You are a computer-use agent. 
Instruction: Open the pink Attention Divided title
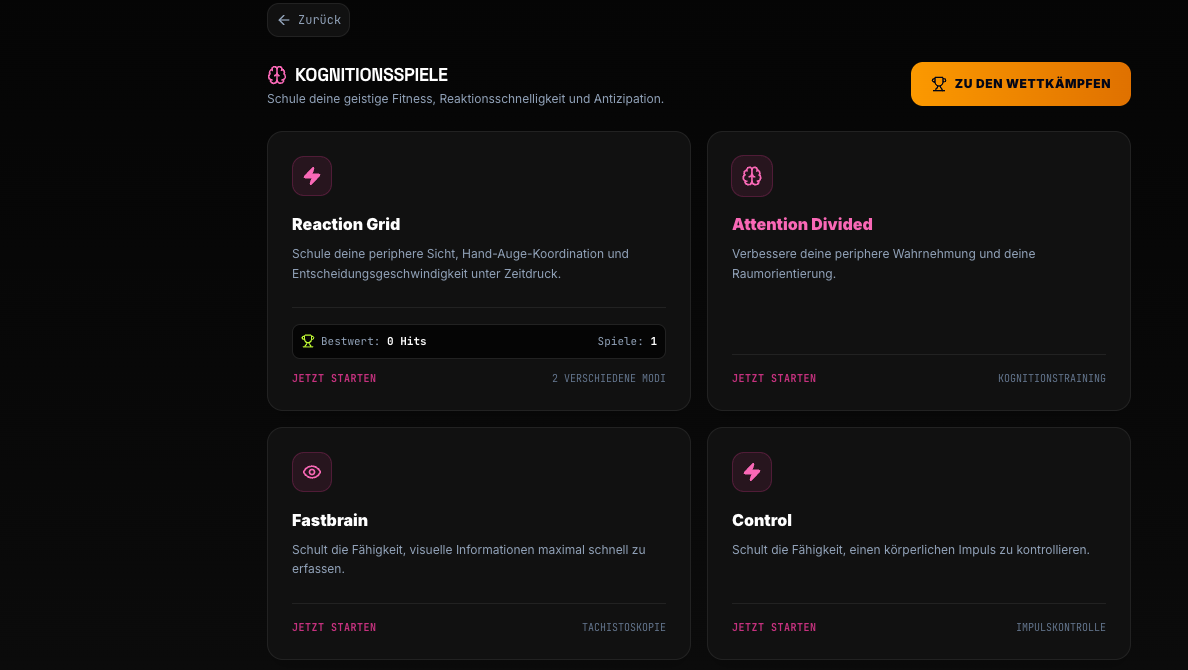click(x=802, y=224)
